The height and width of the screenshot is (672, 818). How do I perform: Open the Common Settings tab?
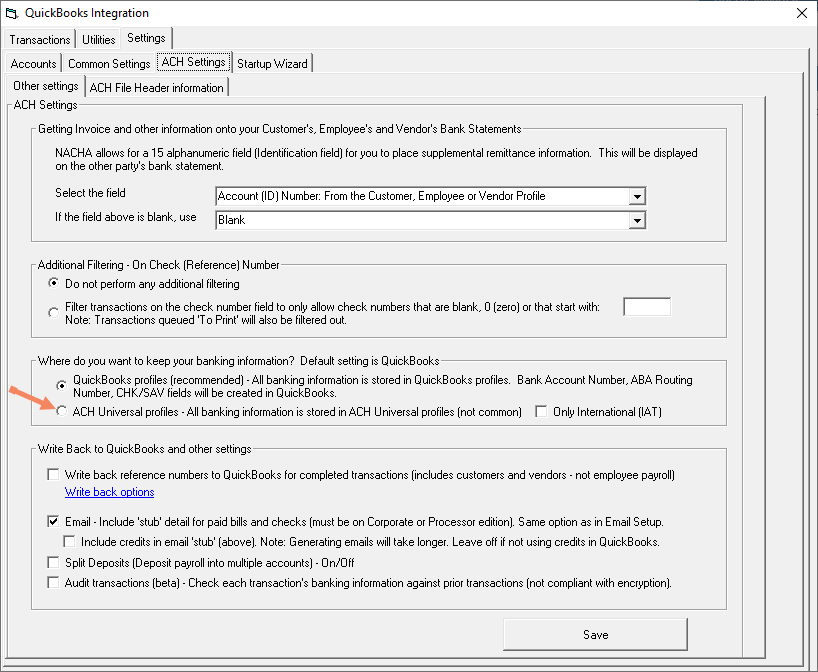click(x=109, y=64)
